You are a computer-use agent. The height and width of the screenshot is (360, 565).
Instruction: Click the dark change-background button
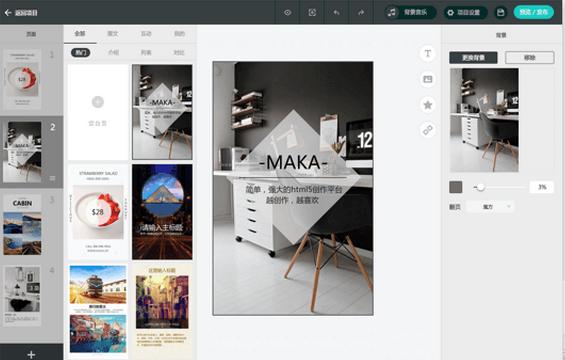pos(473,58)
